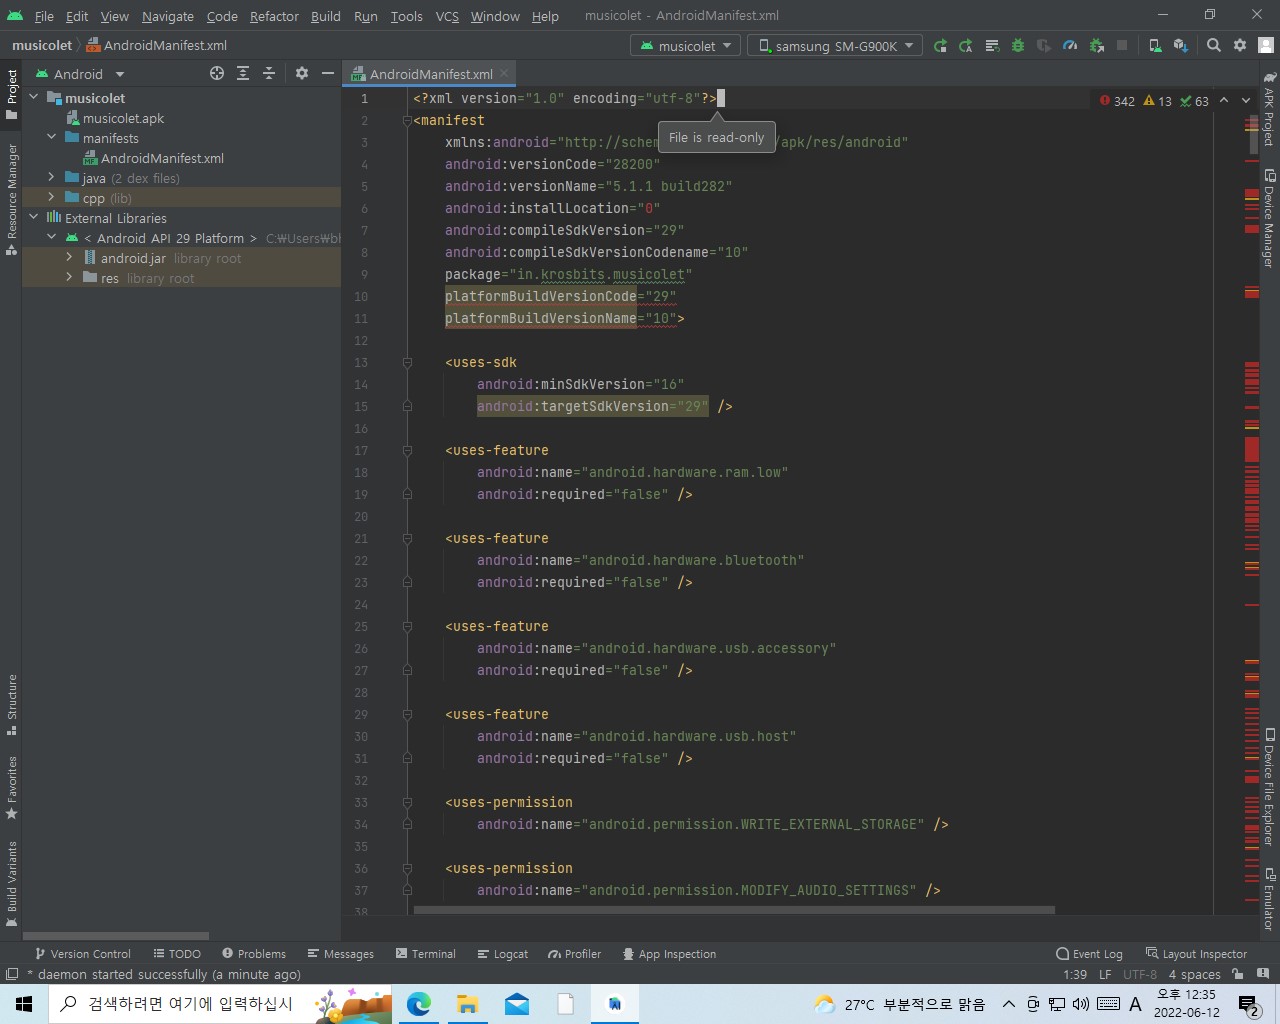Toggle the Project tool window tab
Viewport: 1280px width, 1024px height.
pos(12,95)
